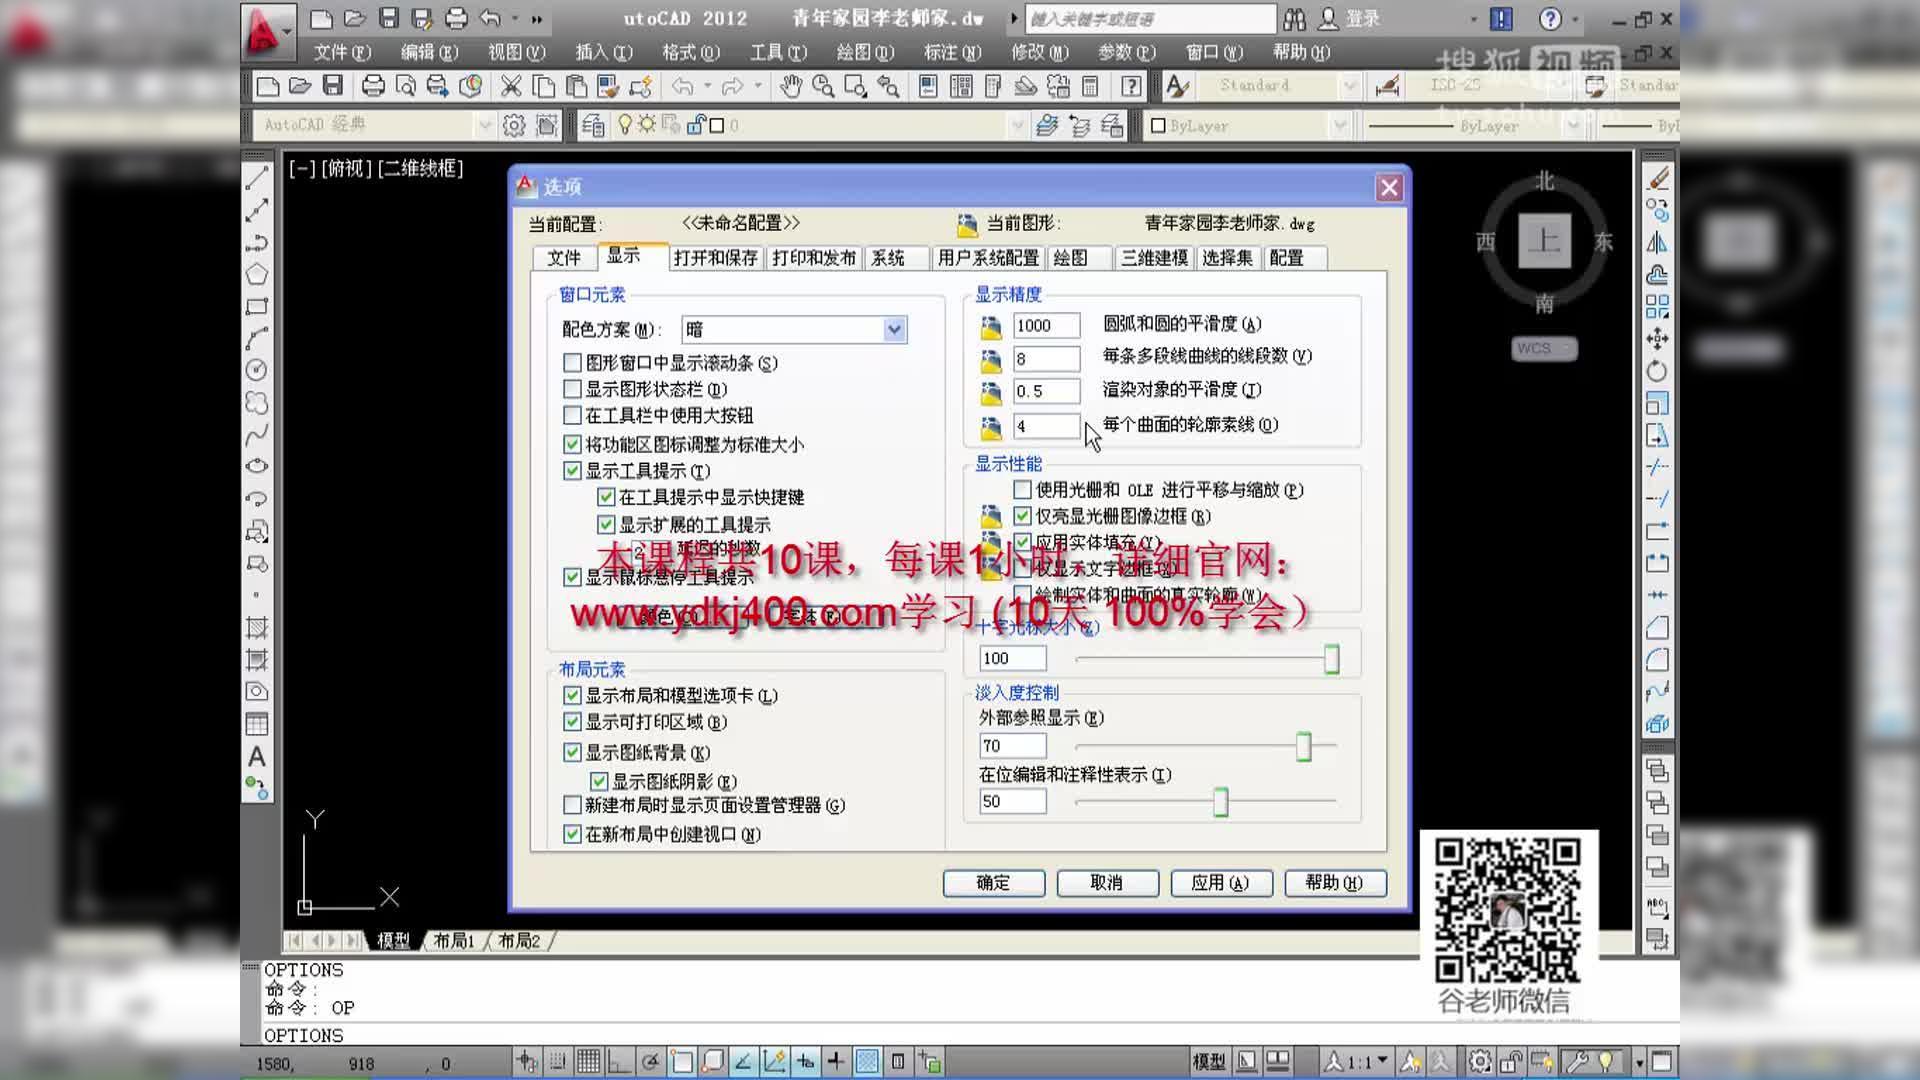Image resolution: width=1920 pixels, height=1080 pixels.
Task: Switch to the 打开和保存 tab
Action: tap(715, 257)
